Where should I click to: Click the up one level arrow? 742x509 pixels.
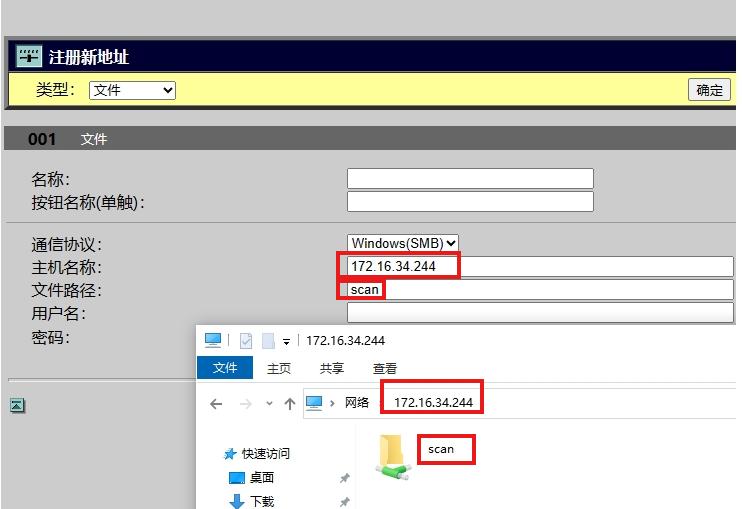coord(290,404)
